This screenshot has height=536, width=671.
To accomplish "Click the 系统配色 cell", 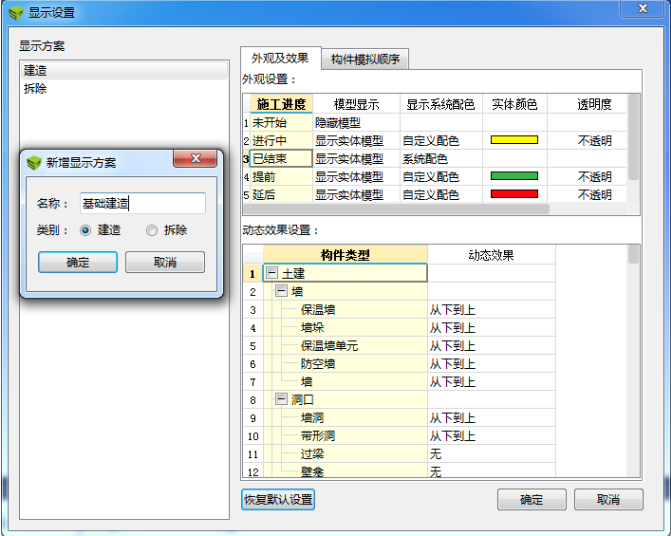I will click(x=441, y=159).
